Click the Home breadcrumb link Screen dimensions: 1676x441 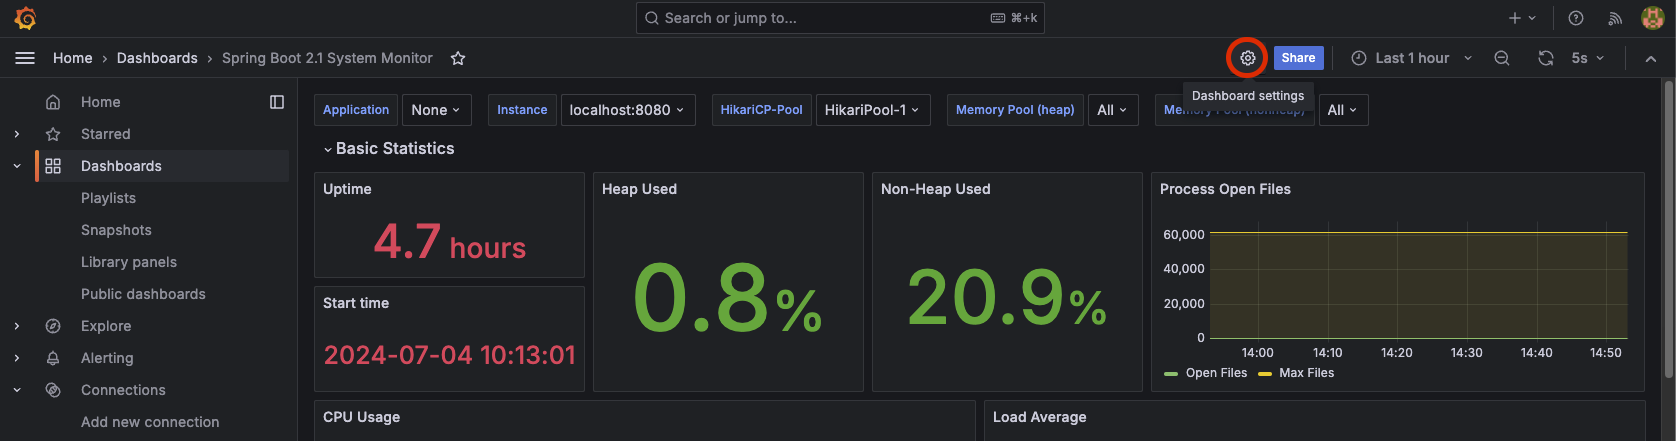[73, 58]
